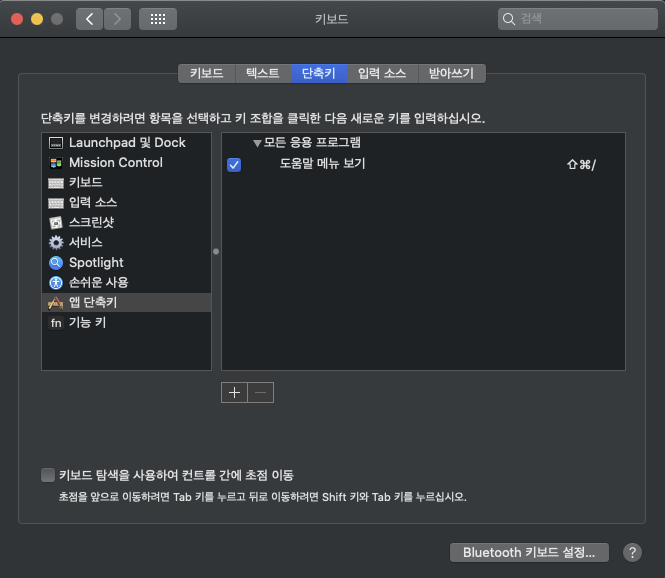The width and height of the screenshot is (665, 578).
Task: Add a shortcut with the plus button
Action: click(x=234, y=393)
